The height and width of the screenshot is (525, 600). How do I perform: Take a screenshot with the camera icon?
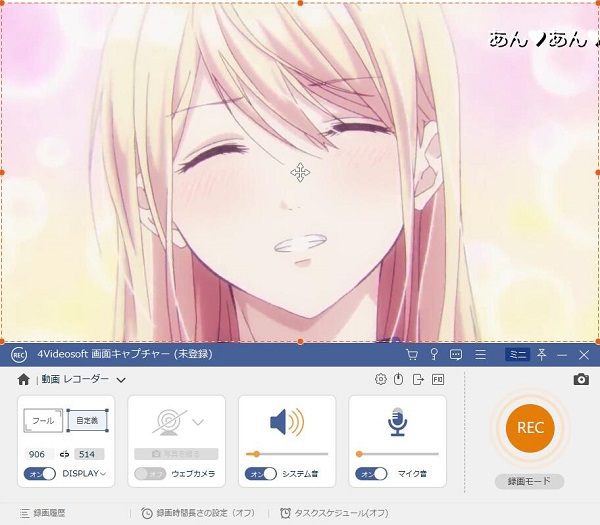click(x=581, y=379)
